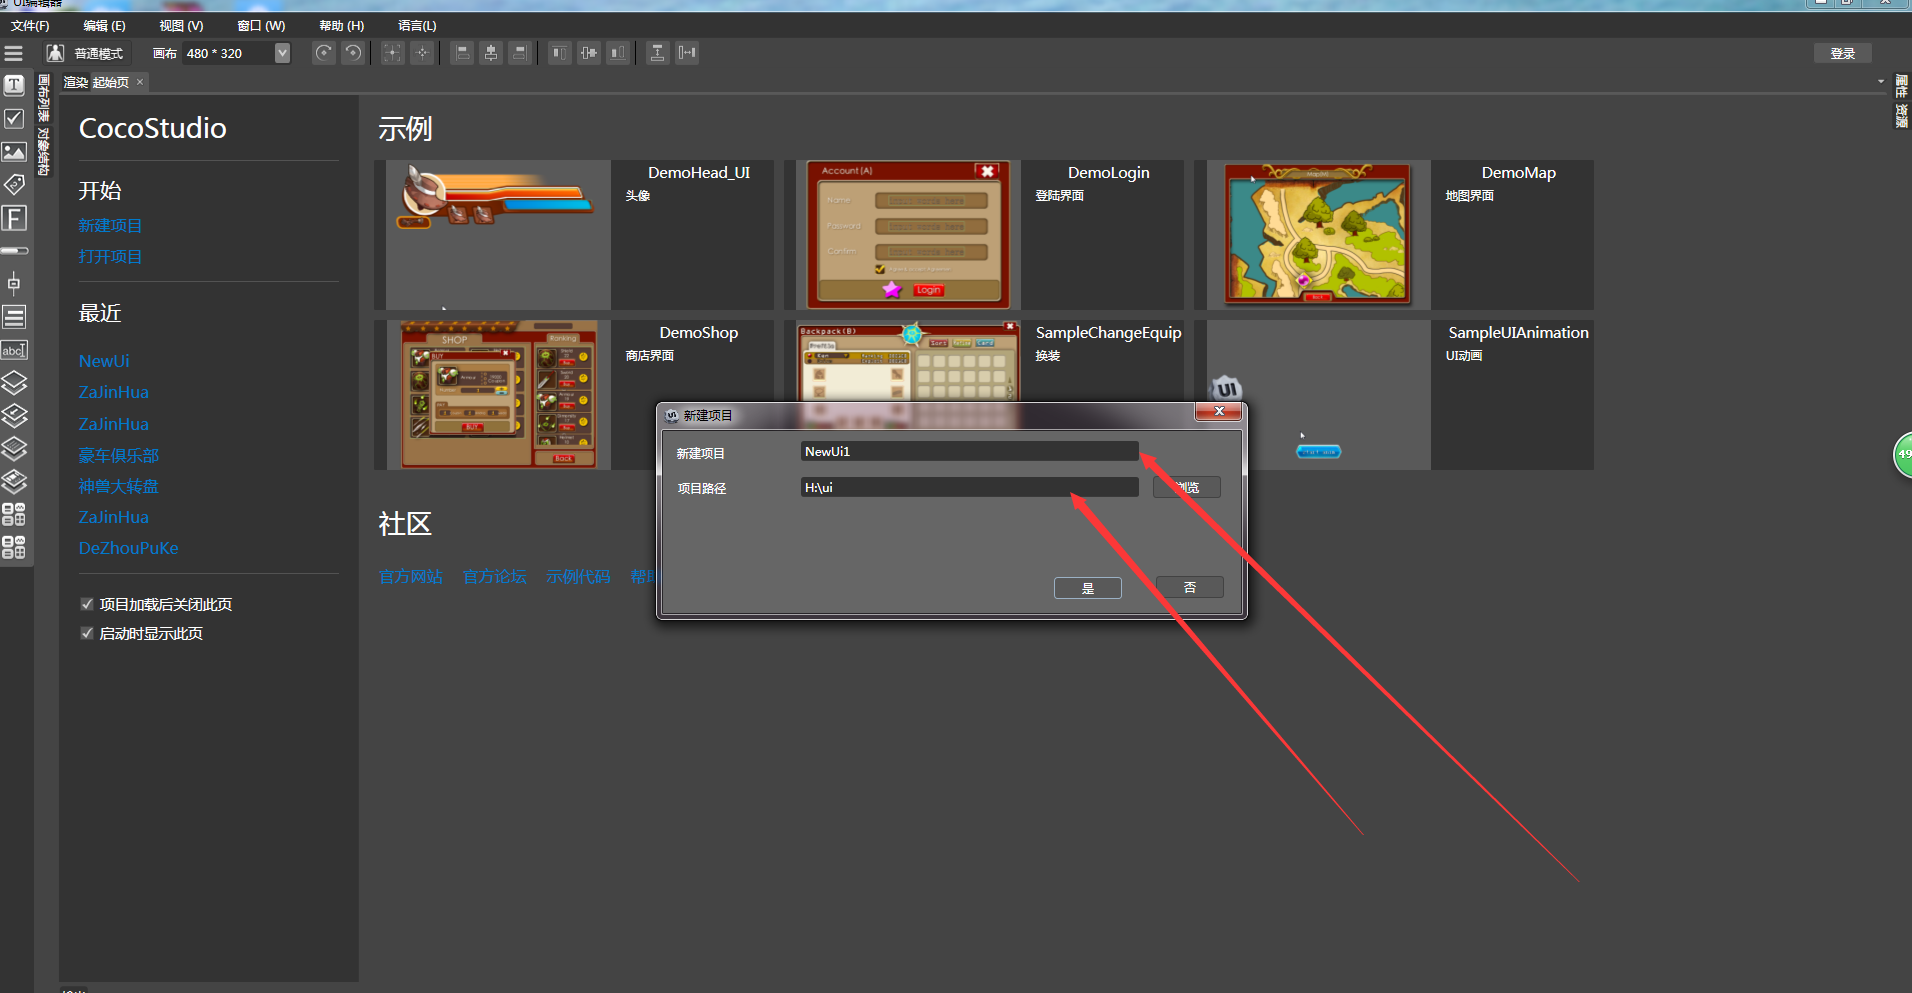Open the 编辑 (E) menu
The image size is (1912, 993).
(x=104, y=26)
